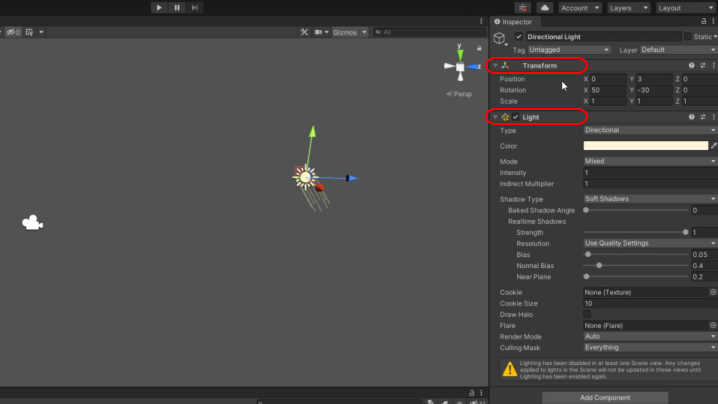Toggle the Persp projection label

pyautogui.click(x=459, y=94)
